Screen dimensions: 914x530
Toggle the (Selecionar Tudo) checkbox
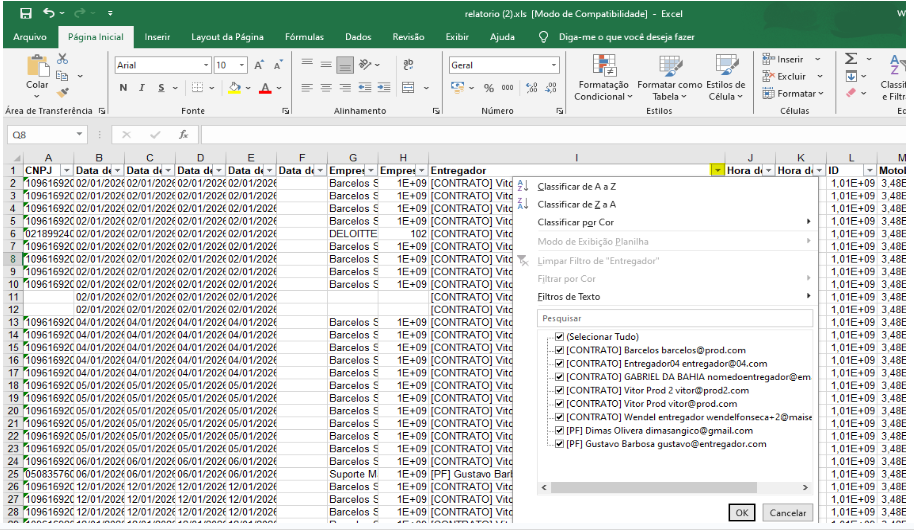tap(560, 336)
